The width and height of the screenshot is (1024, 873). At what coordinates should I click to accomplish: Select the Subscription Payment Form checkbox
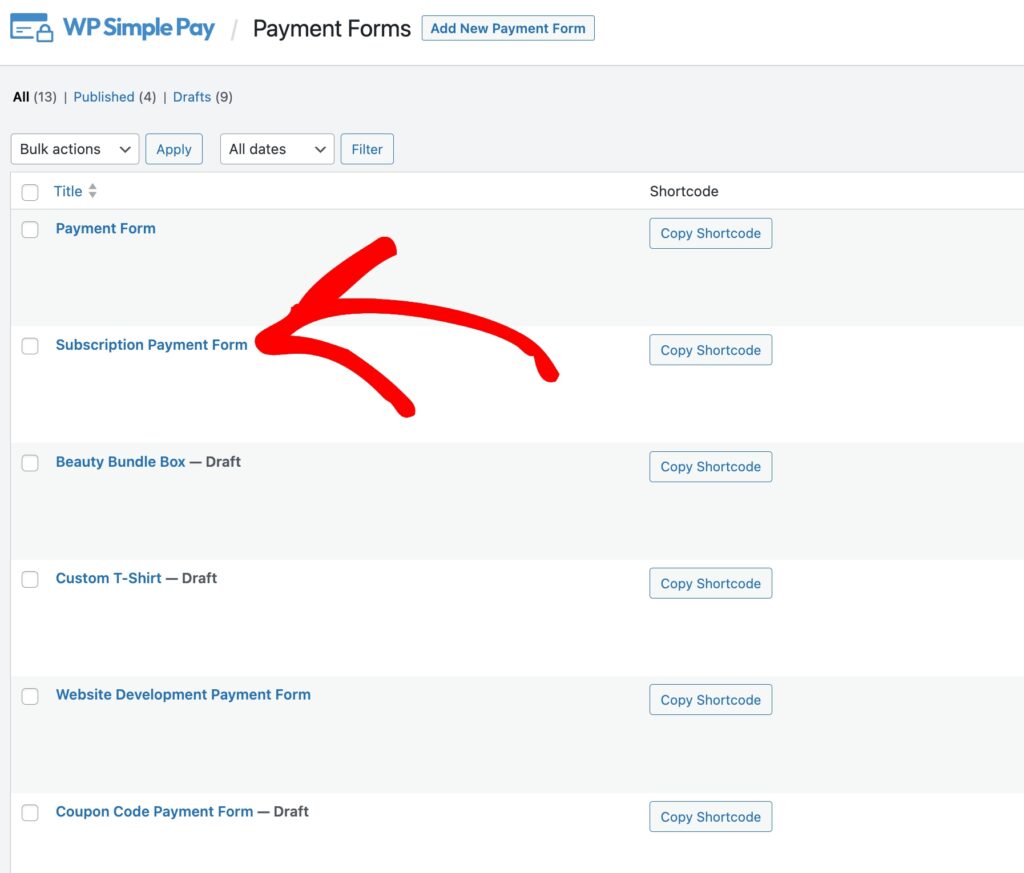coord(30,346)
